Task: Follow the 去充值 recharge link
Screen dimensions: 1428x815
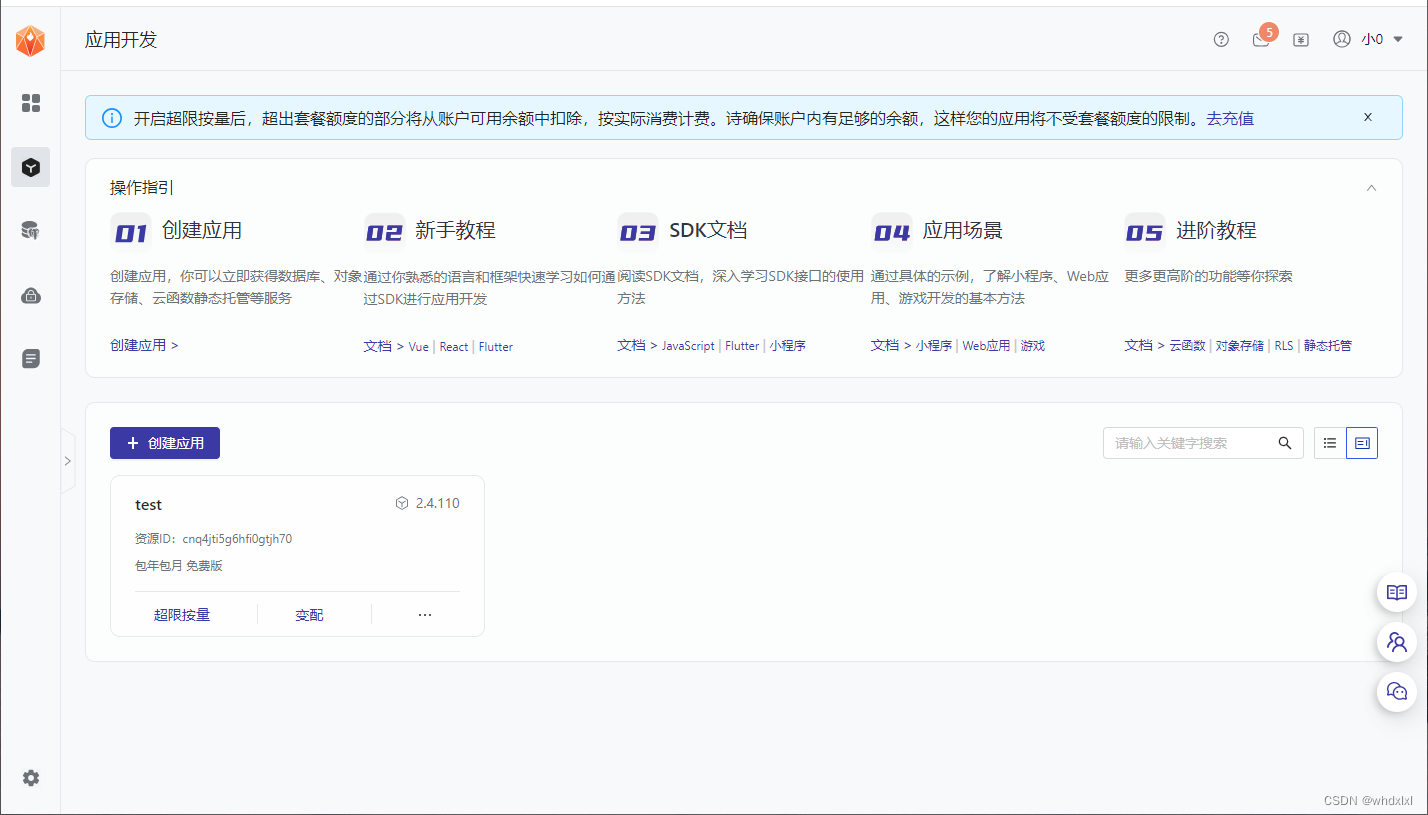Action: coord(1230,118)
